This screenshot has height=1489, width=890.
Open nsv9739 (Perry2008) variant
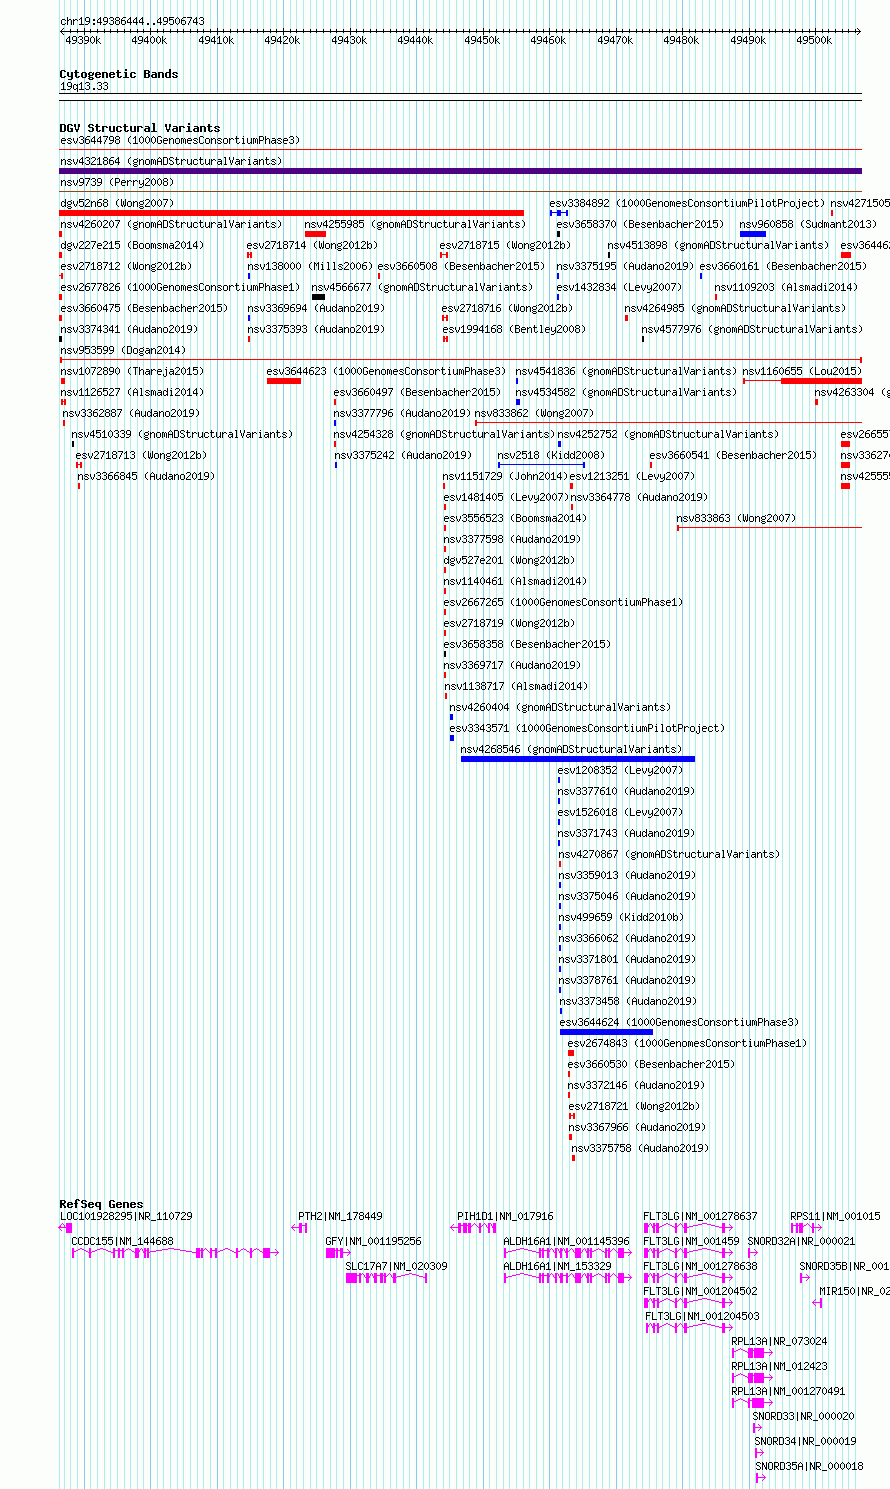[x=116, y=182]
